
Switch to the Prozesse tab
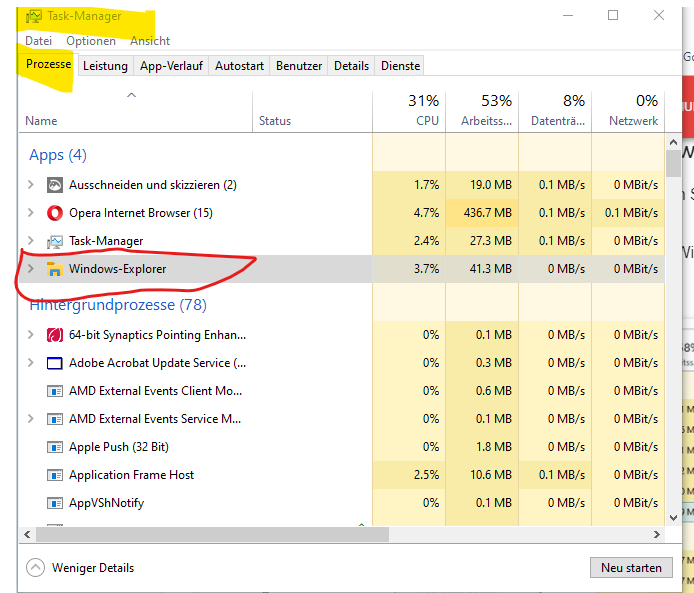pos(48,64)
